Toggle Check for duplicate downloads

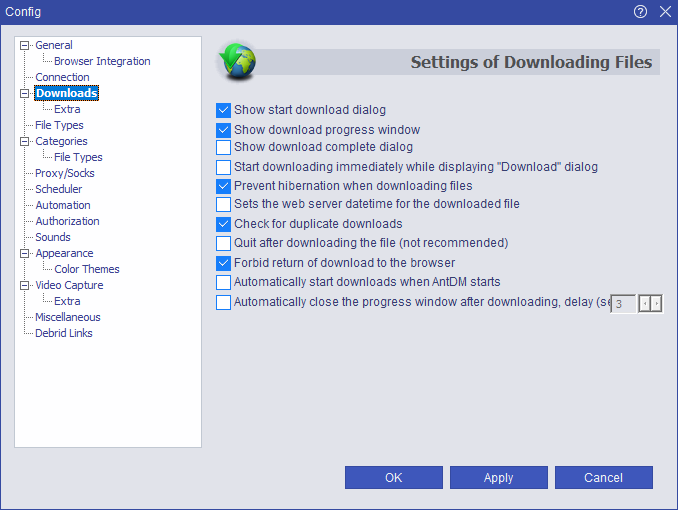pos(223,224)
